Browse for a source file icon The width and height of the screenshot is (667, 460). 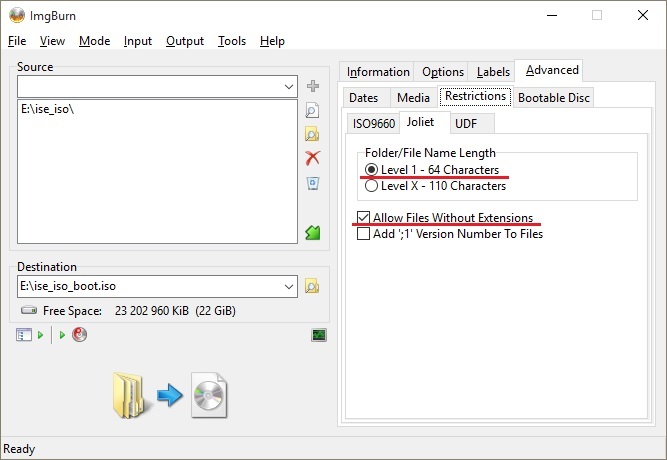(x=312, y=111)
